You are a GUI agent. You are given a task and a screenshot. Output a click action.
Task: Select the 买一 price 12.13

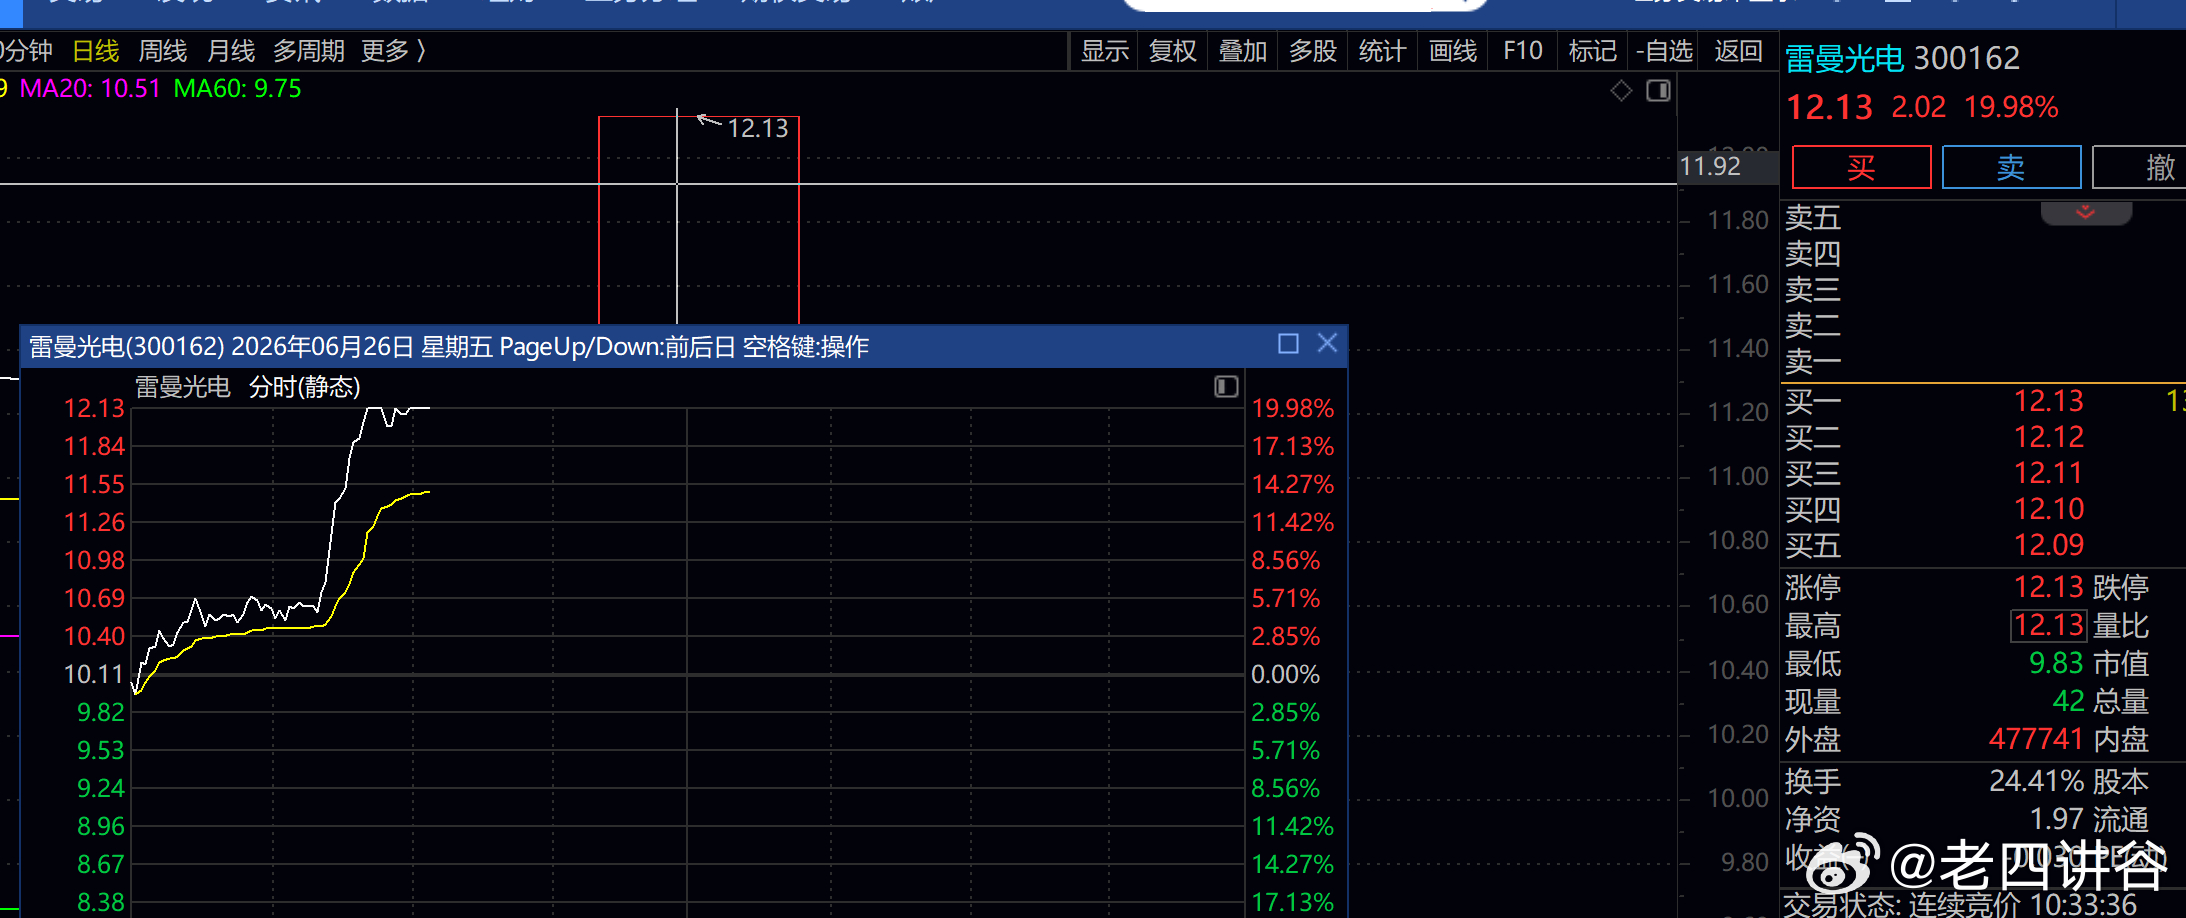(x=2049, y=402)
